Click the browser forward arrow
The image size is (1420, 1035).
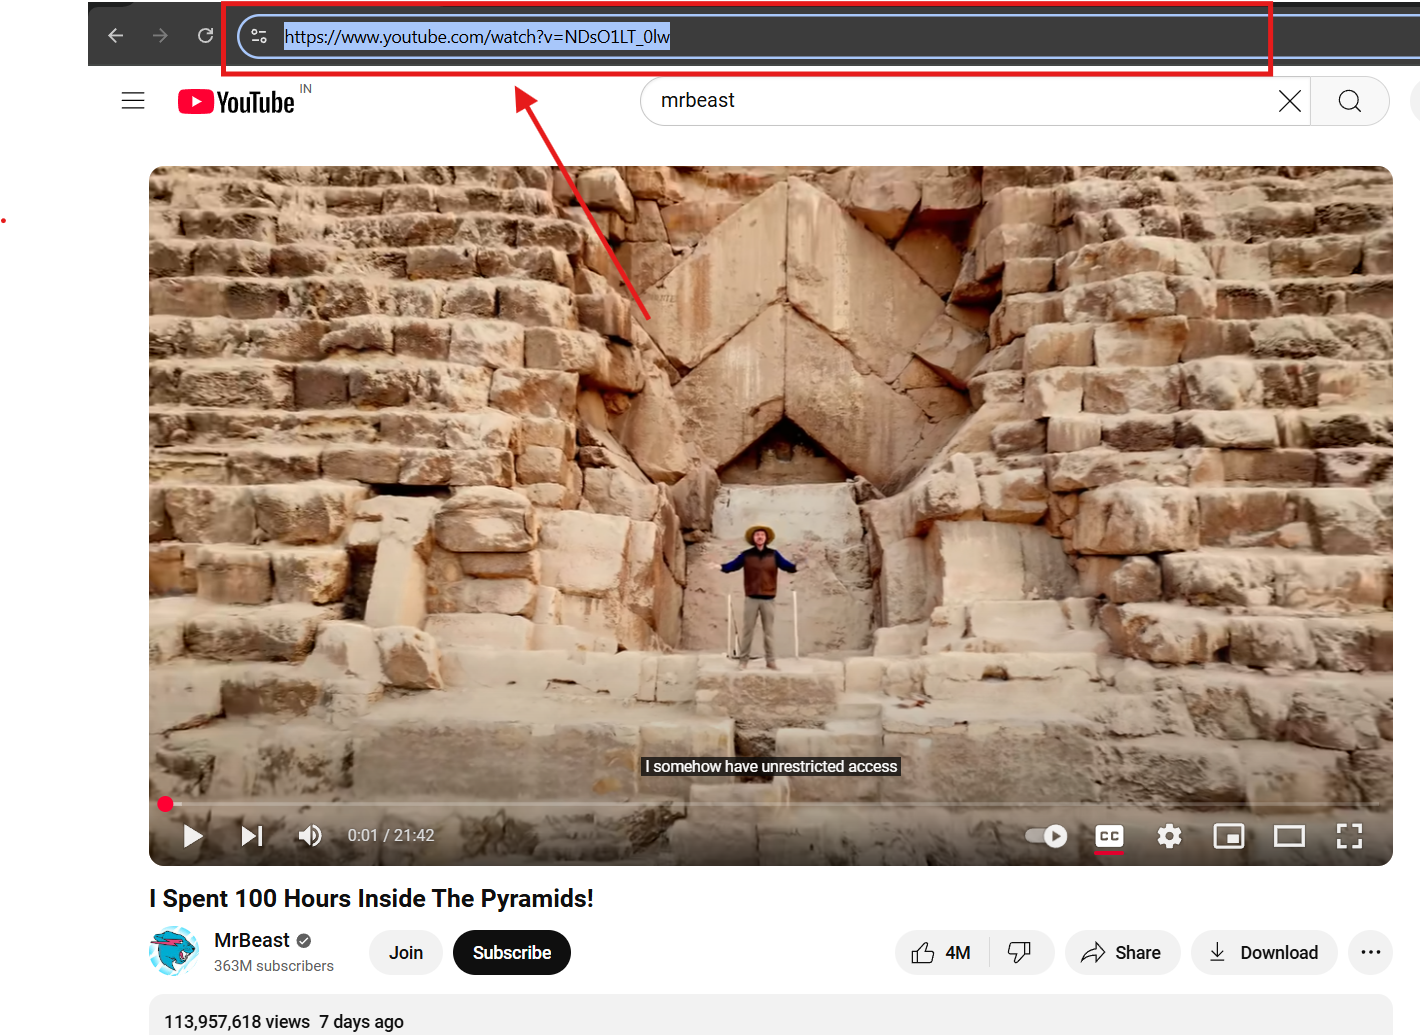point(160,36)
